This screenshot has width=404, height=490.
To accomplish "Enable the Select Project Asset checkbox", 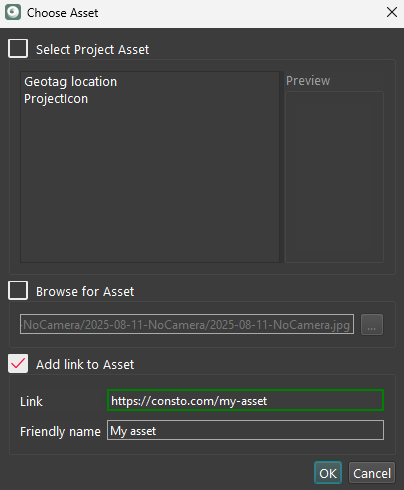I will (18, 49).
